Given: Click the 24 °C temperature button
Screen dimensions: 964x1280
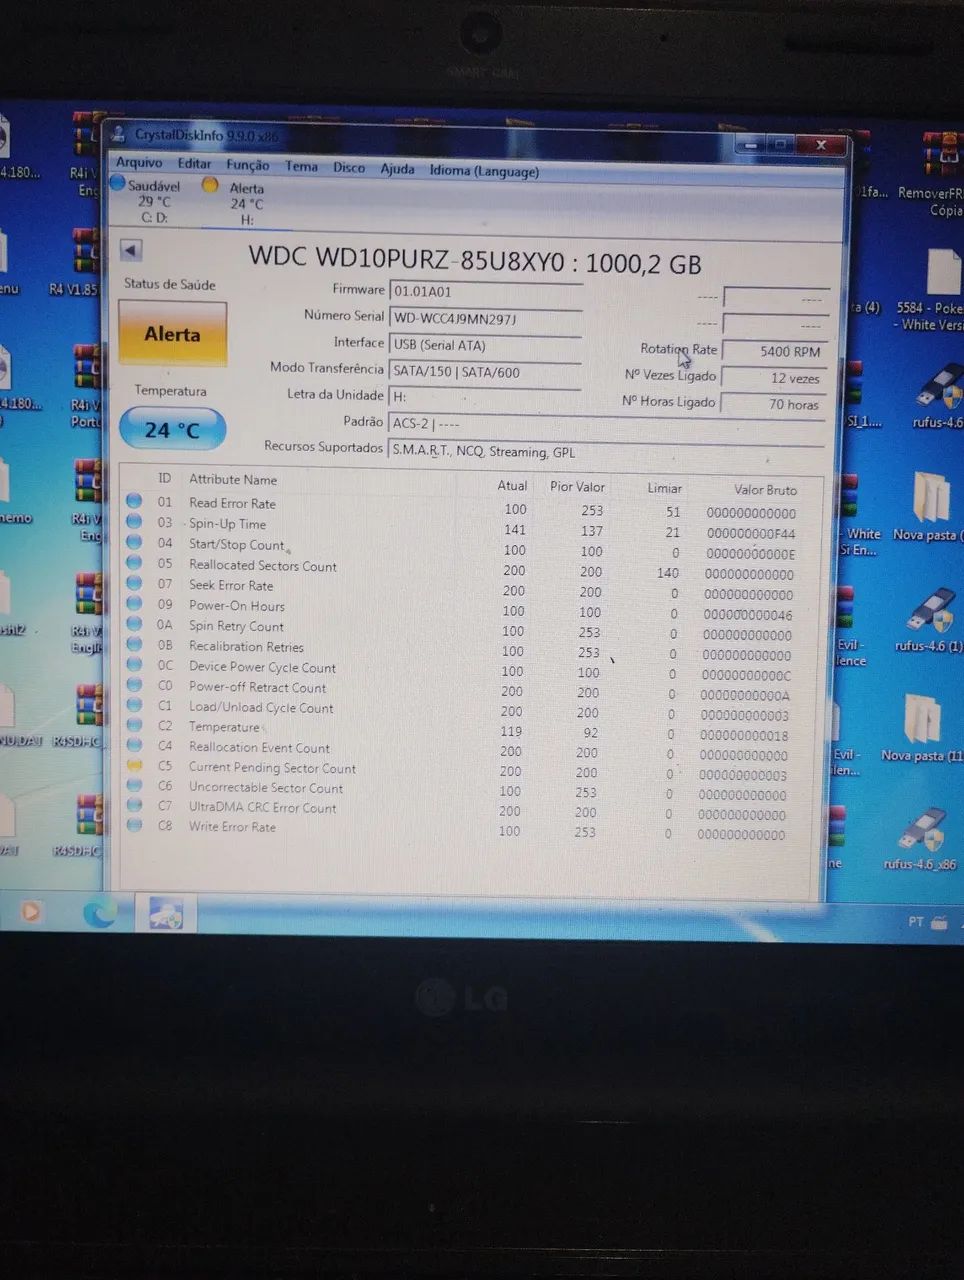Looking at the screenshot, I should (x=172, y=430).
